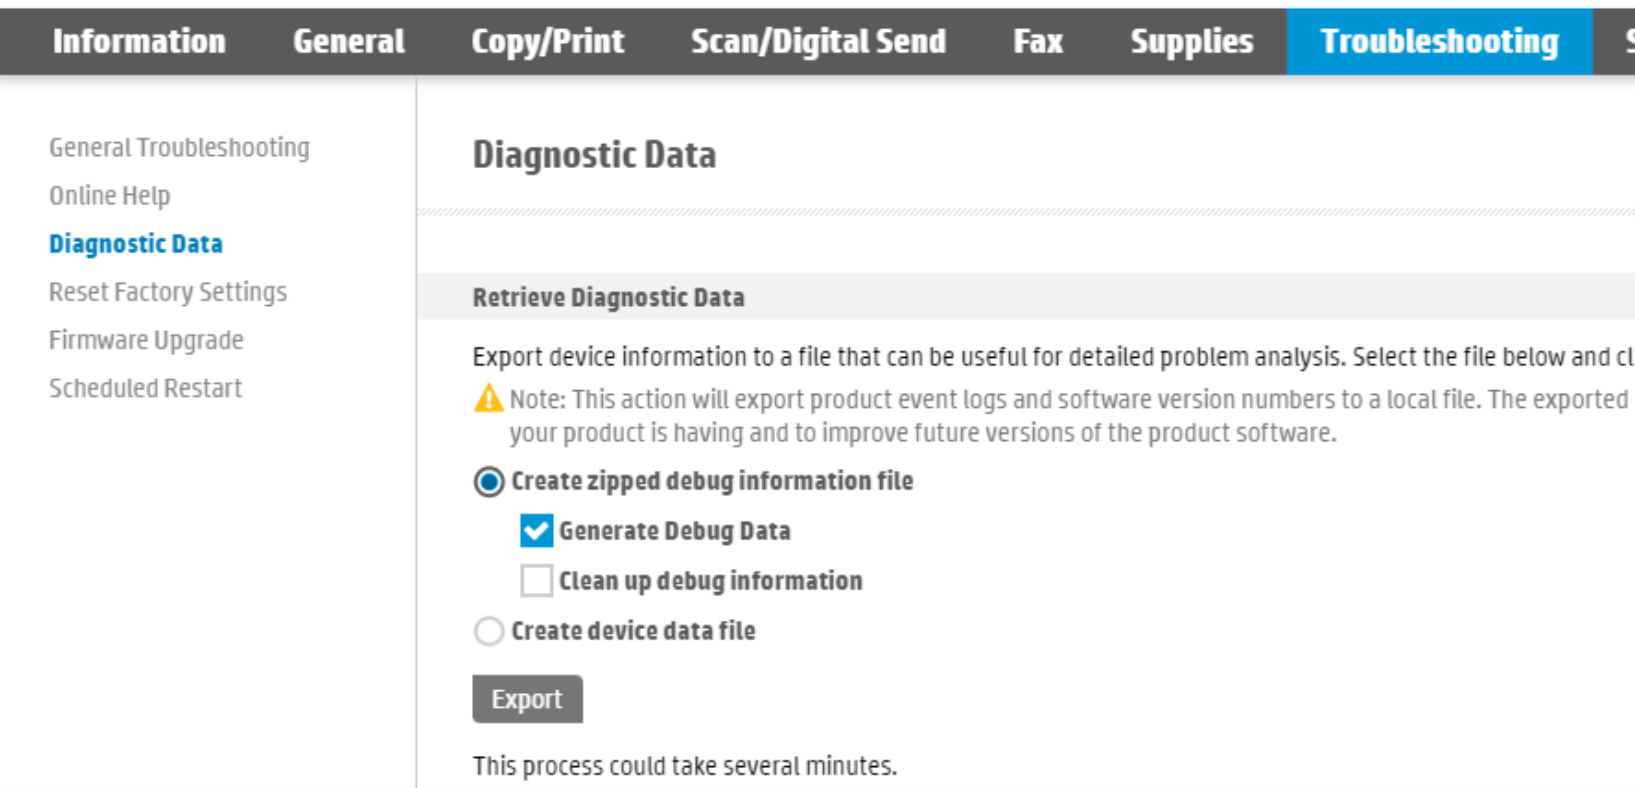Image resolution: width=1635 pixels, height=788 pixels.
Task: Enable the Generate Debug Data checkbox
Action: pyautogui.click(x=536, y=530)
